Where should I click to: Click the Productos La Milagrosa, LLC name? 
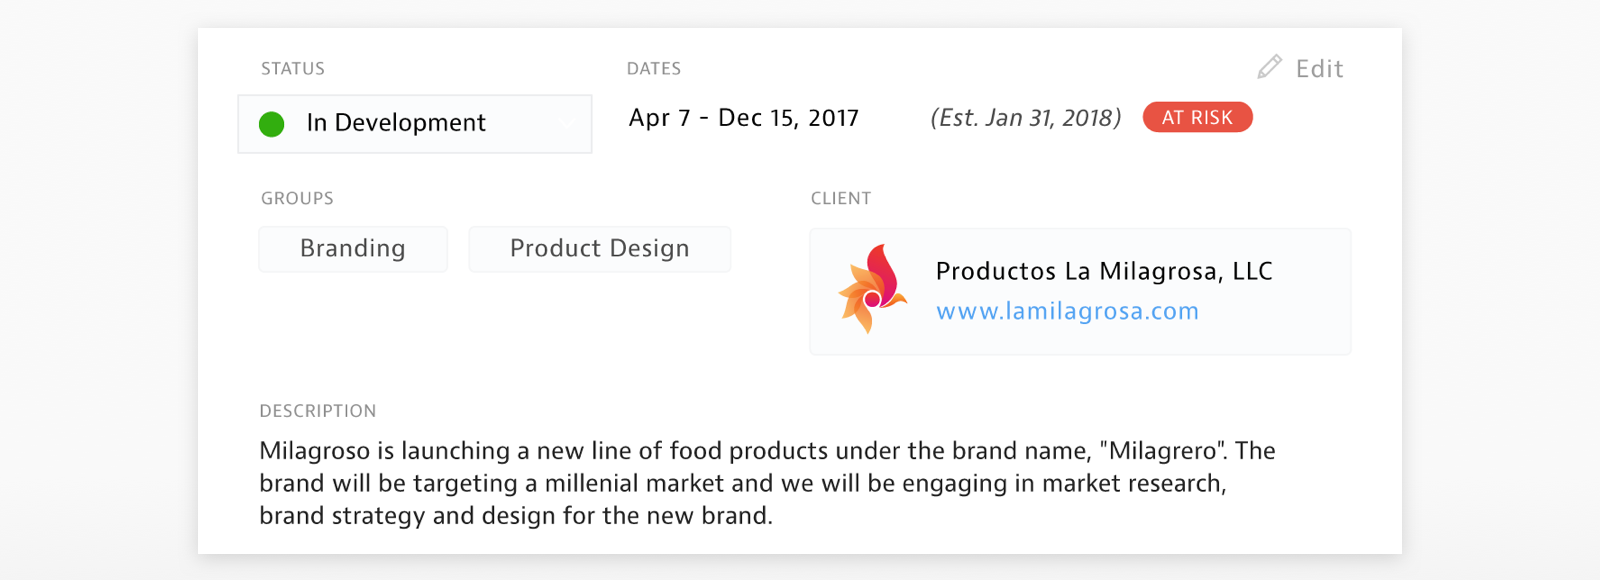[x=1104, y=271]
